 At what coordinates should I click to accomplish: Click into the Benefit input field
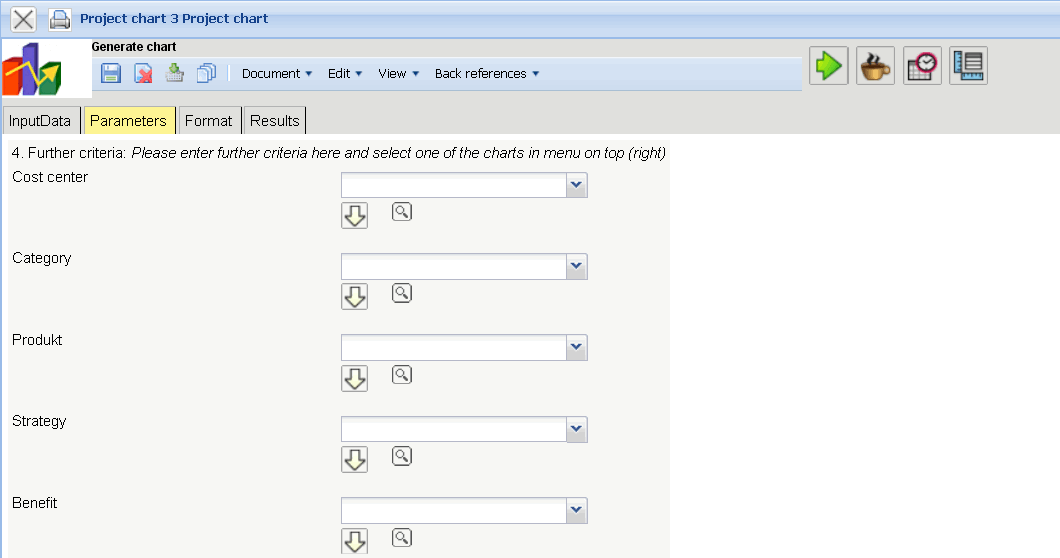[454, 511]
